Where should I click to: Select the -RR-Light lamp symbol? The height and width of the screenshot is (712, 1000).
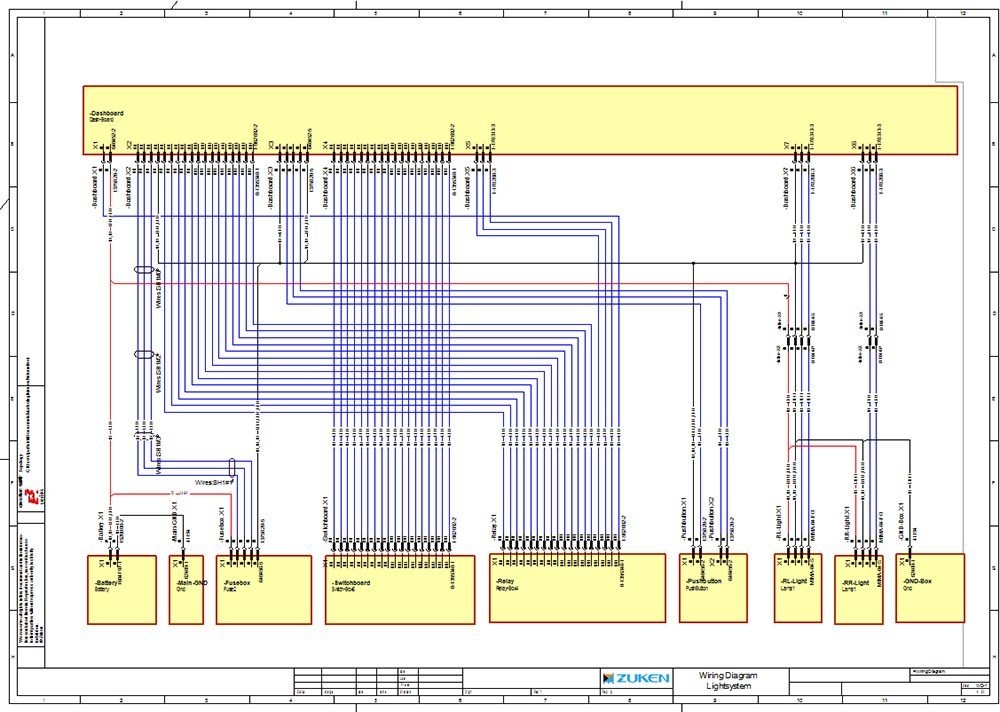click(x=860, y=590)
